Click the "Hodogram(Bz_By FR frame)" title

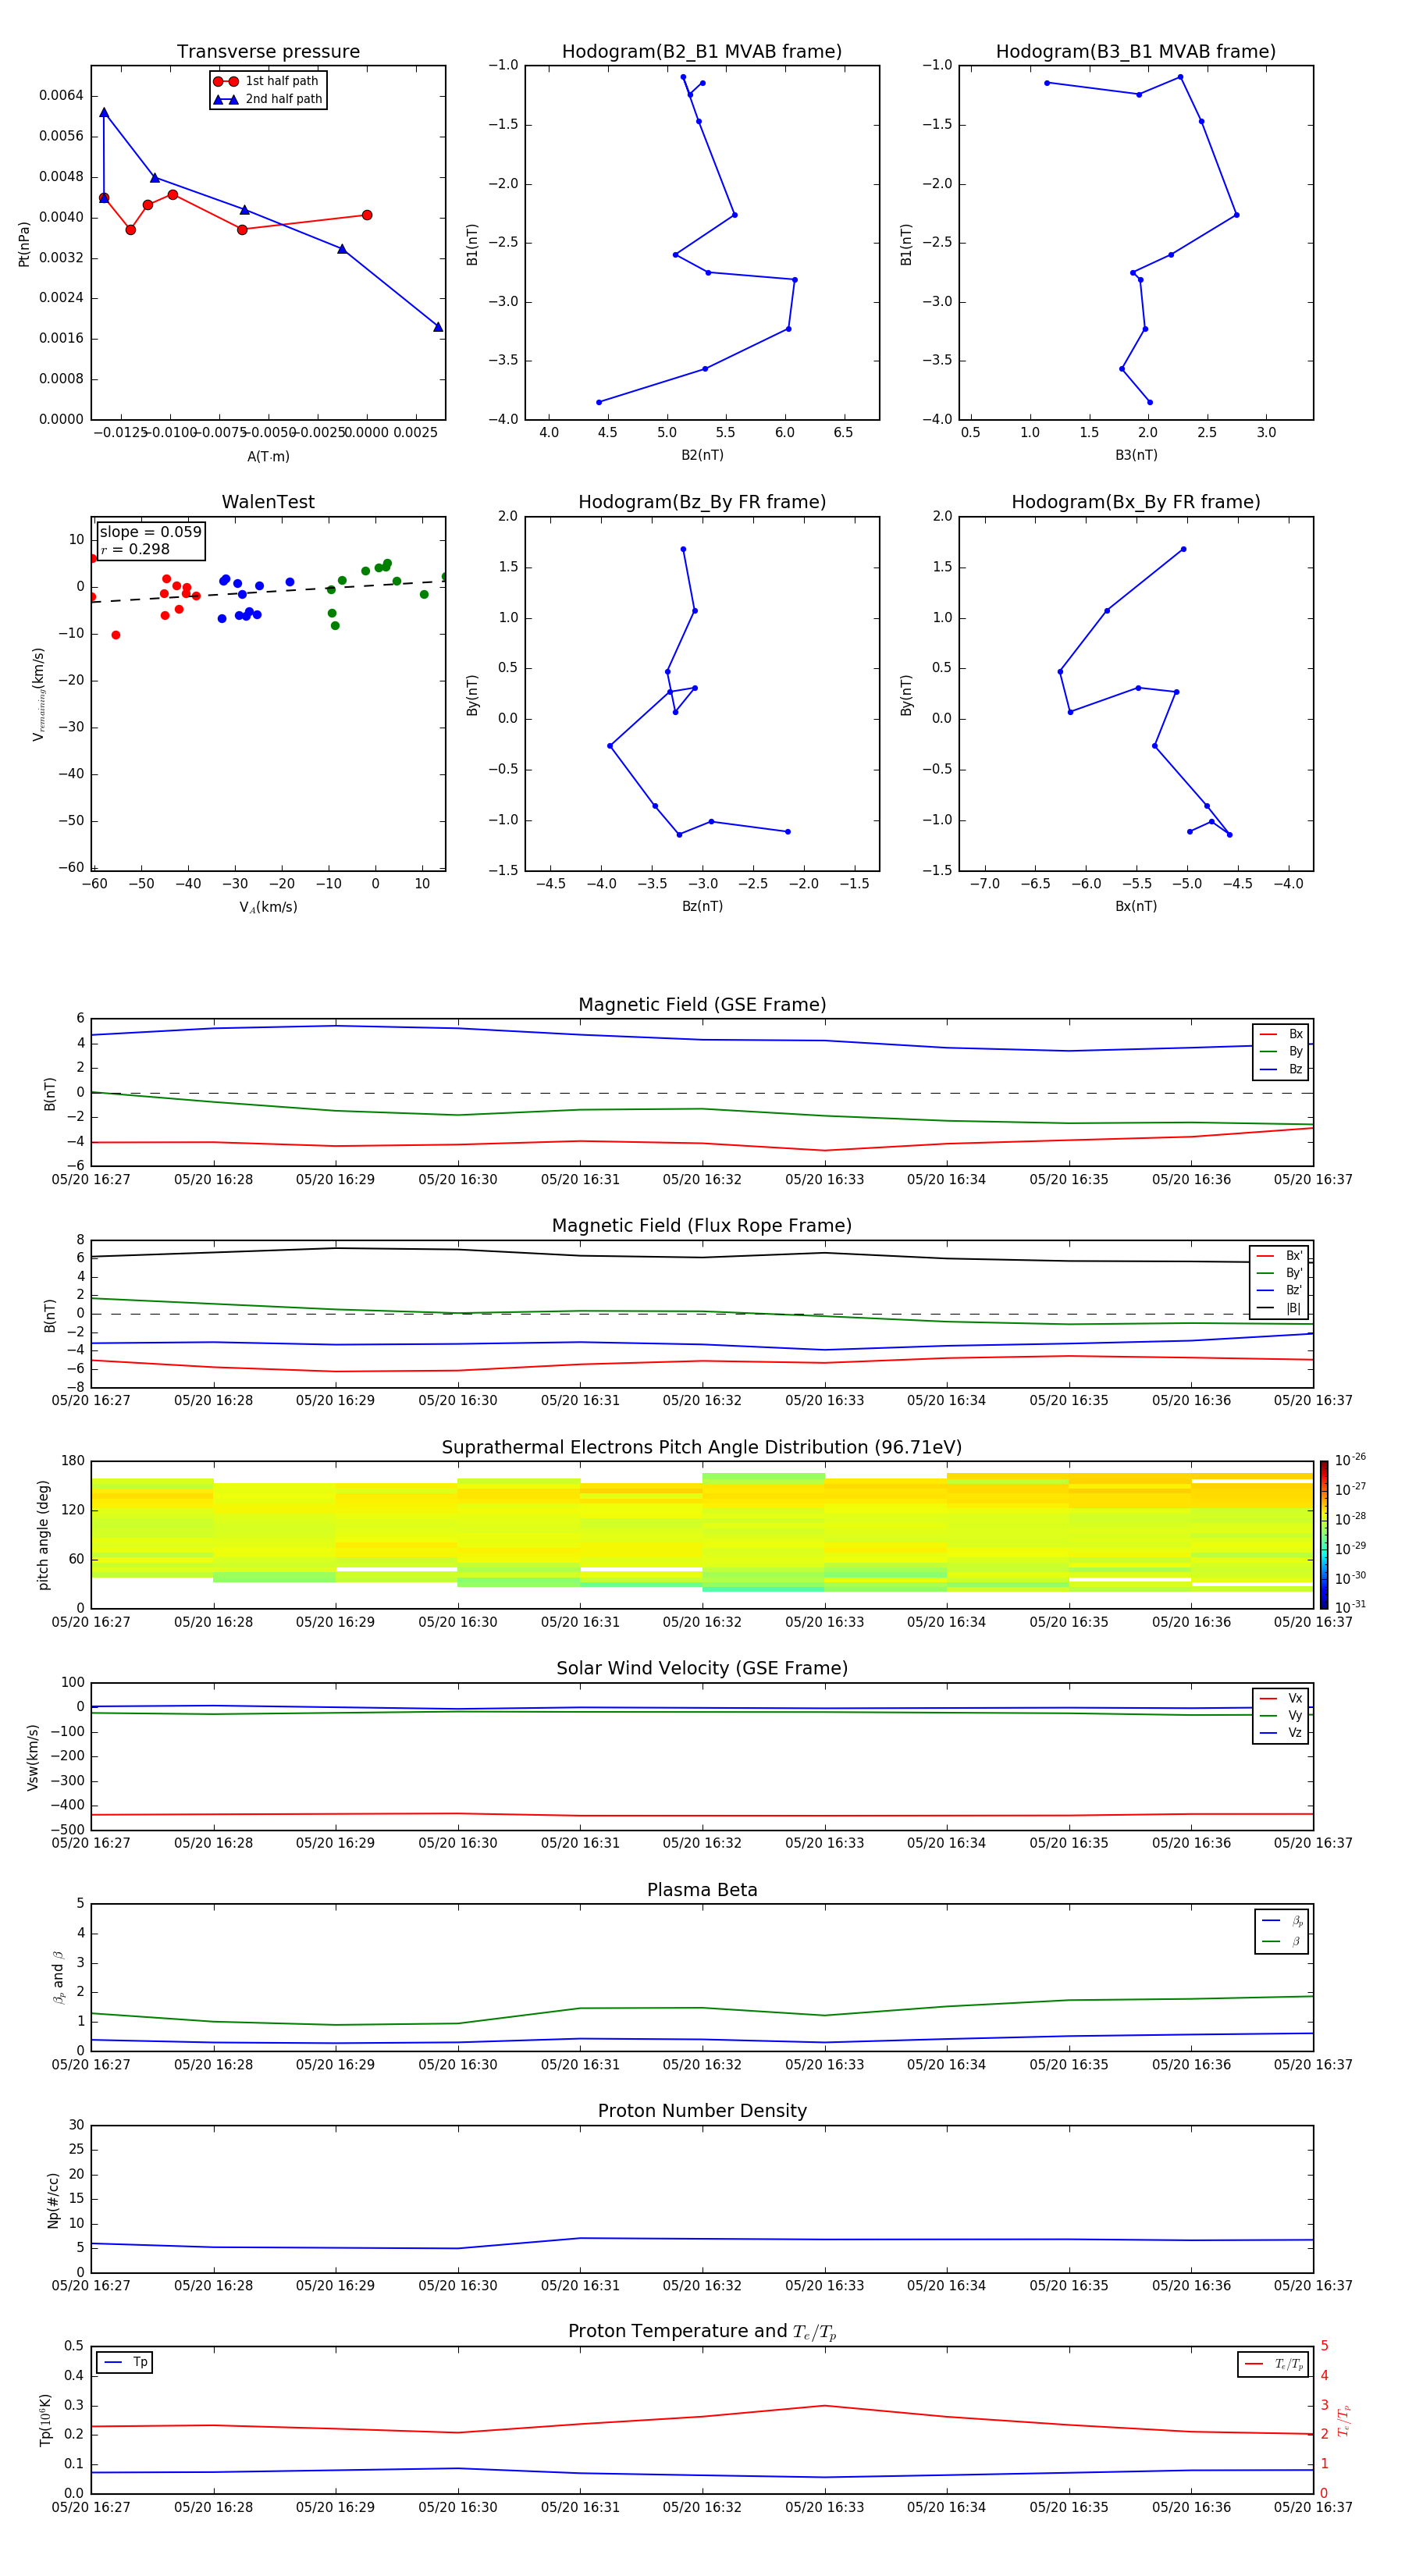click(x=702, y=502)
